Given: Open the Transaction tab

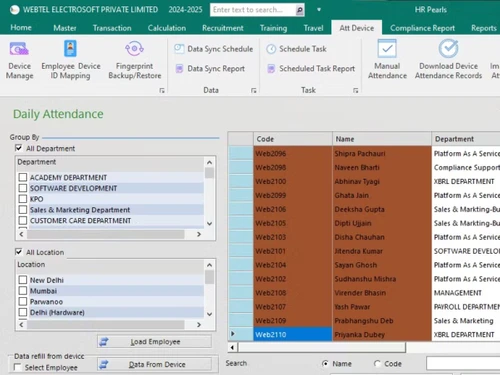Looking at the screenshot, I should (112, 28).
